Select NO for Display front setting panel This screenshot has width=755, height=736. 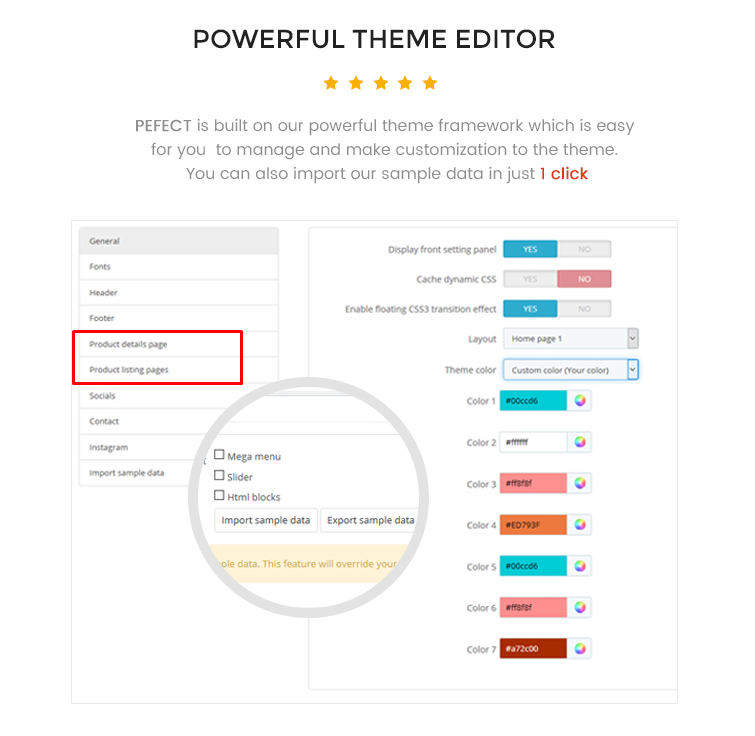[x=584, y=249]
